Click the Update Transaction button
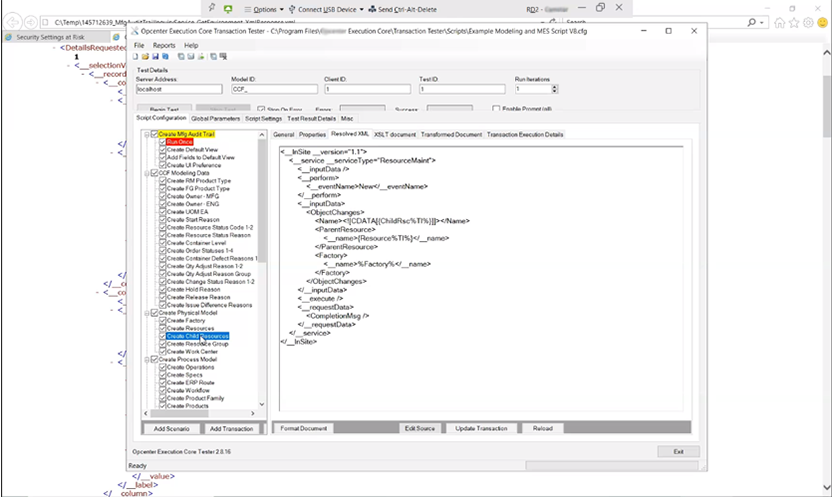Viewport: 834px width, 497px height. click(481, 428)
